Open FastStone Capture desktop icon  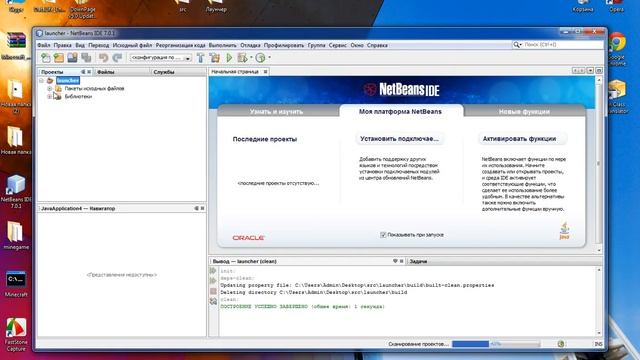coord(16,335)
